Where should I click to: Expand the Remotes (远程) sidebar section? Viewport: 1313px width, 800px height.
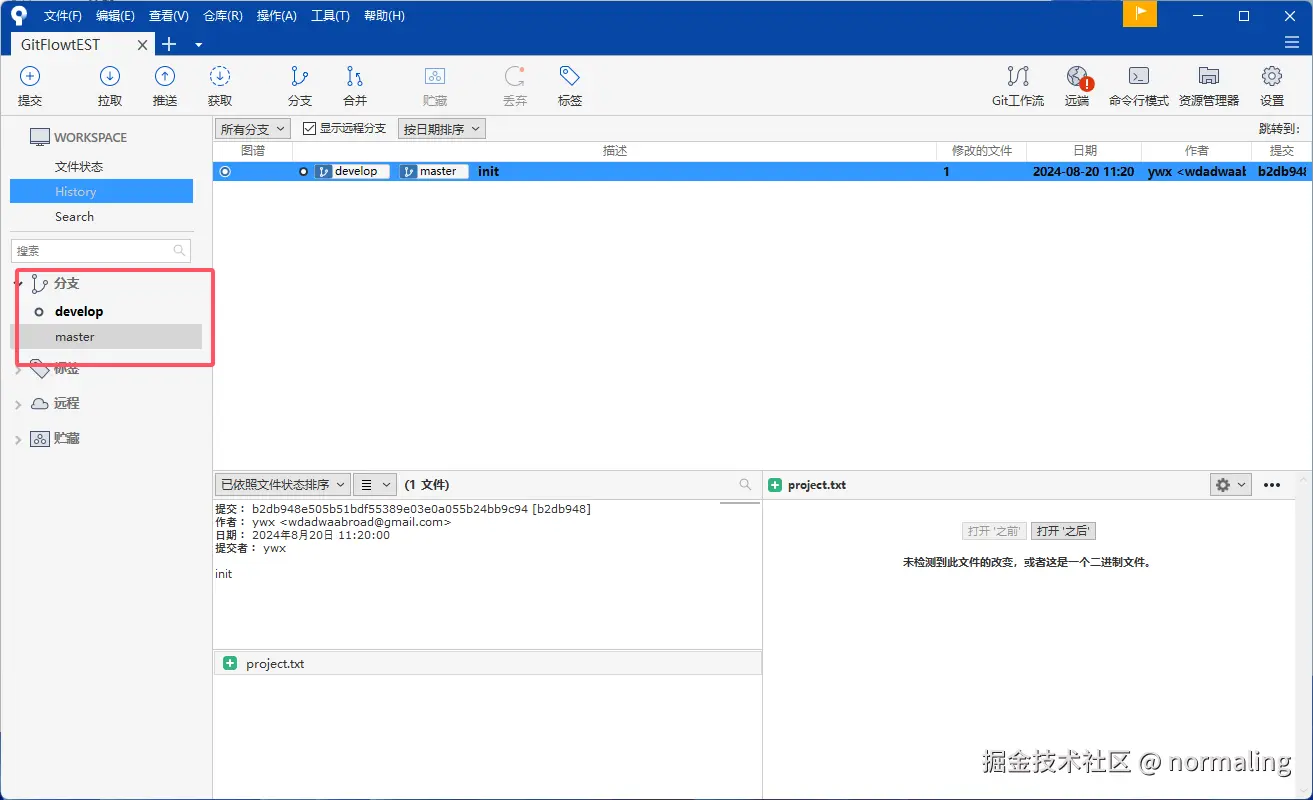click(18, 405)
